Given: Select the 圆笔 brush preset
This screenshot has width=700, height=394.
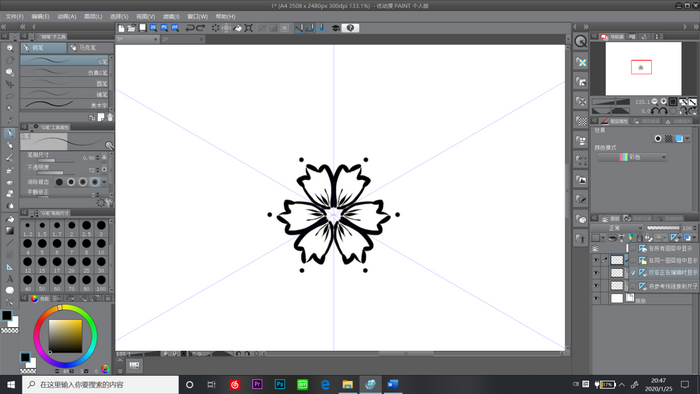Looking at the screenshot, I should tap(65, 83).
